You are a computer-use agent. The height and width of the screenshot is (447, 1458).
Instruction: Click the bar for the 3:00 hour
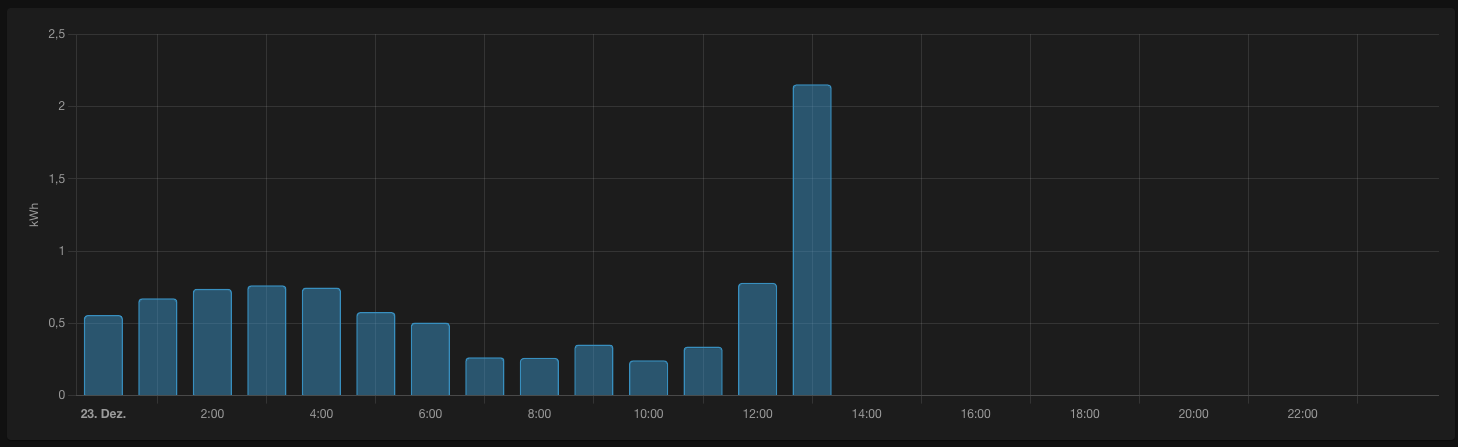pyautogui.click(x=267, y=340)
